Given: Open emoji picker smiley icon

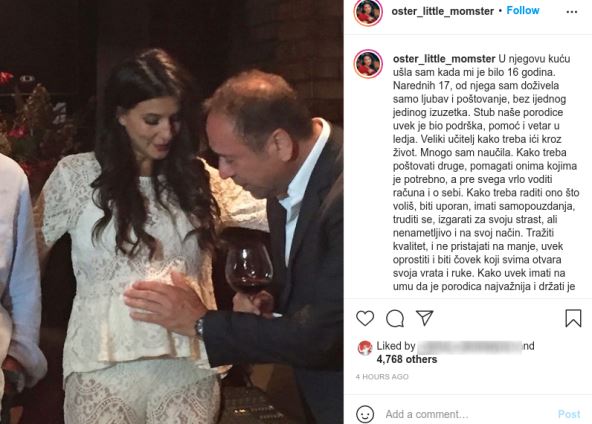Looking at the screenshot, I should click(x=365, y=414).
